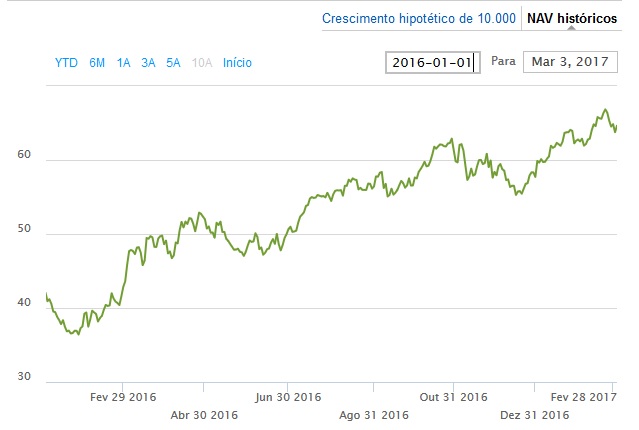The height and width of the screenshot is (430, 639).
Task: Switch to Crescimento hipotético de 10.000 tab
Action: click(418, 18)
